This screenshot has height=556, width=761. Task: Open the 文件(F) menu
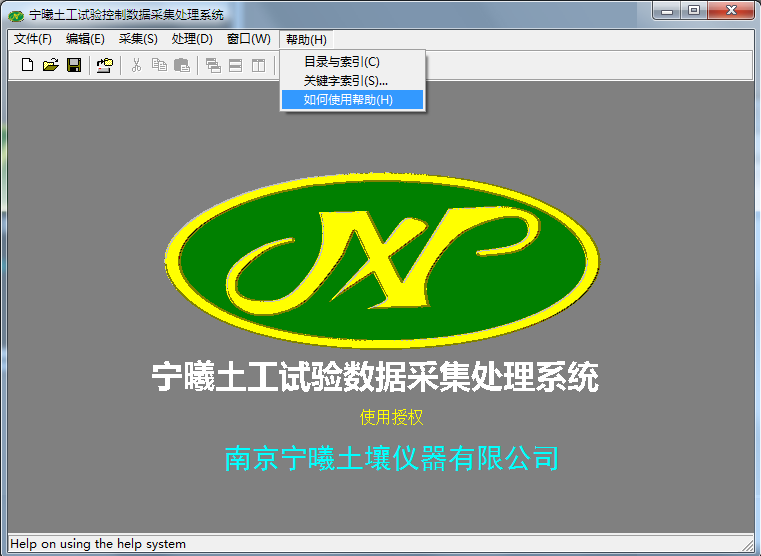tap(33, 39)
